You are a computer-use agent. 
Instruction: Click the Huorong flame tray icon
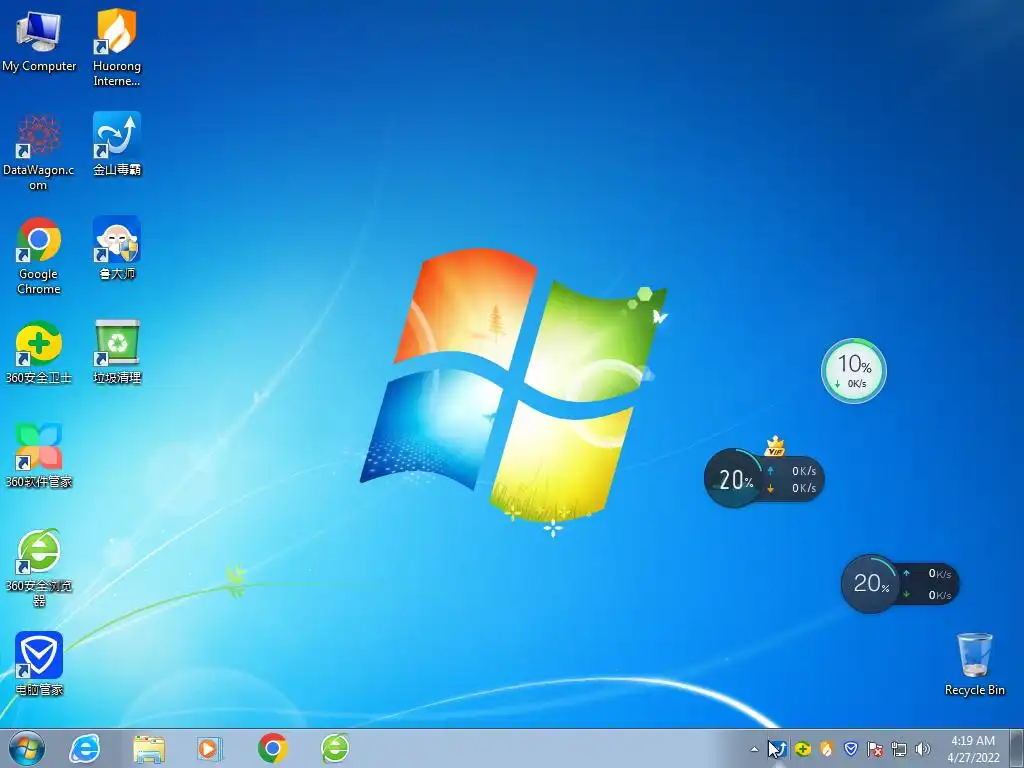pyautogui.click(x=827, y=749)
